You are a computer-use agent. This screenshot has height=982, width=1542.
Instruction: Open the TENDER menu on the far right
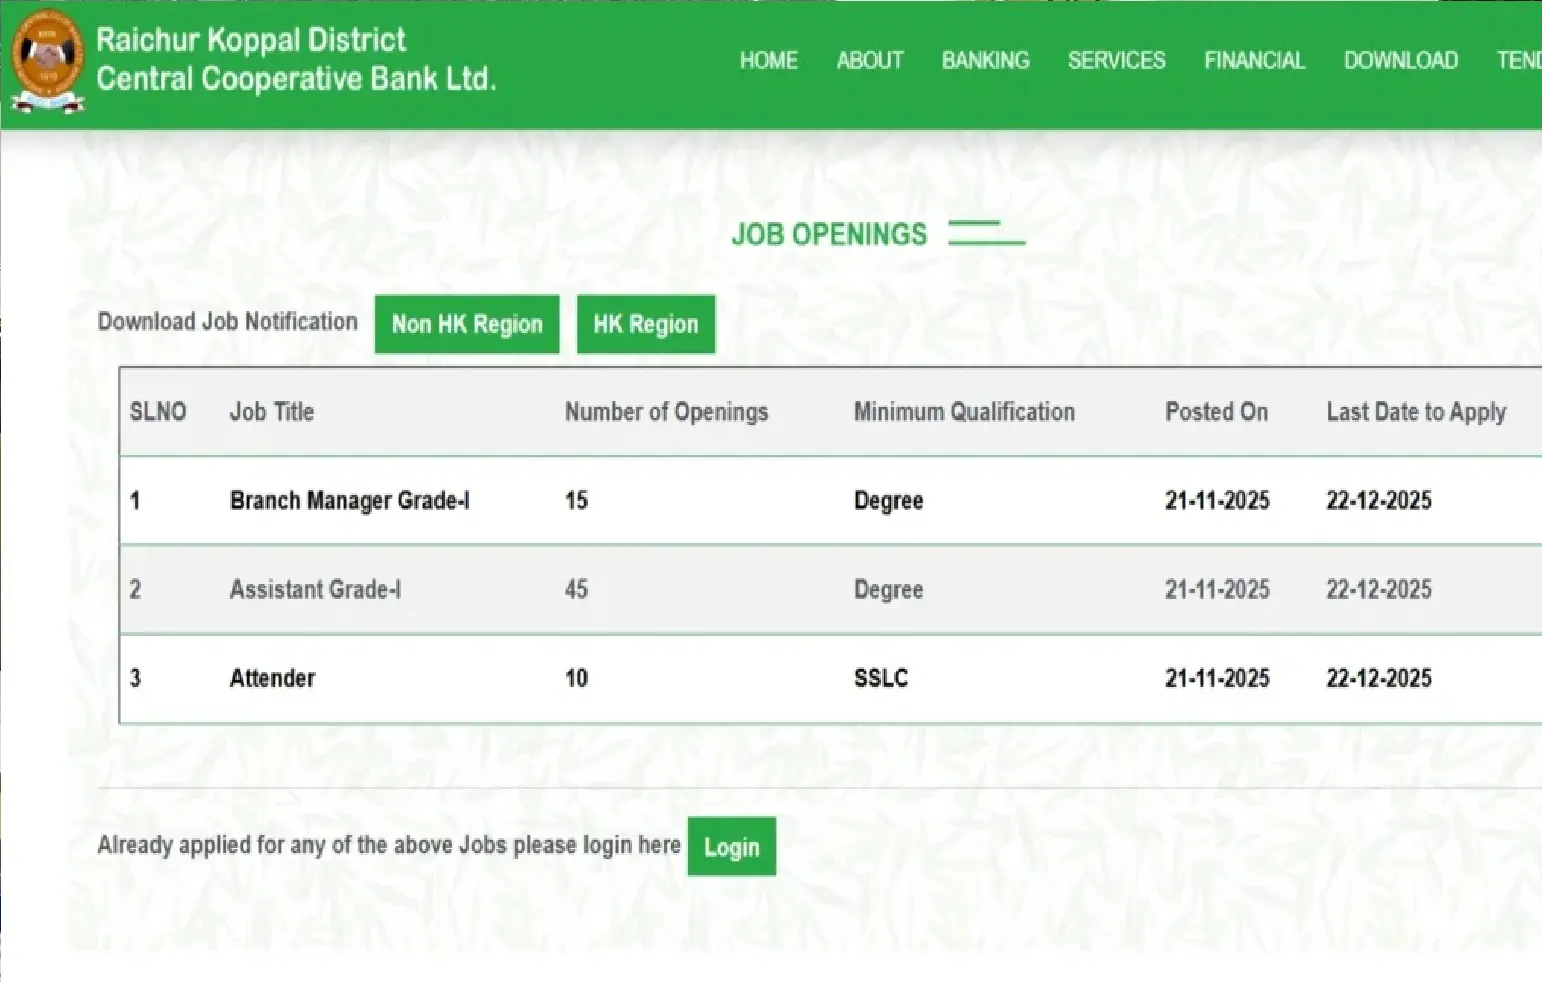point(1519,61)
